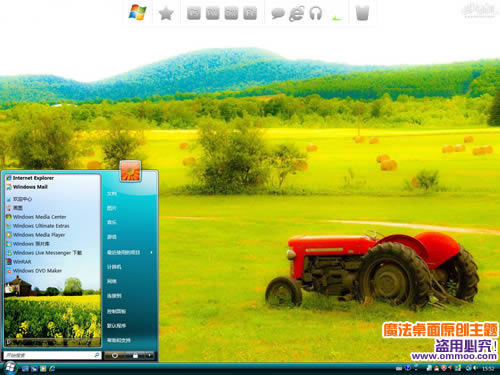Image resolution: width=500 pixels, height=375 pixels.
Task: Open Media Player quick launch icon
Action: click(x=43, y=369)
